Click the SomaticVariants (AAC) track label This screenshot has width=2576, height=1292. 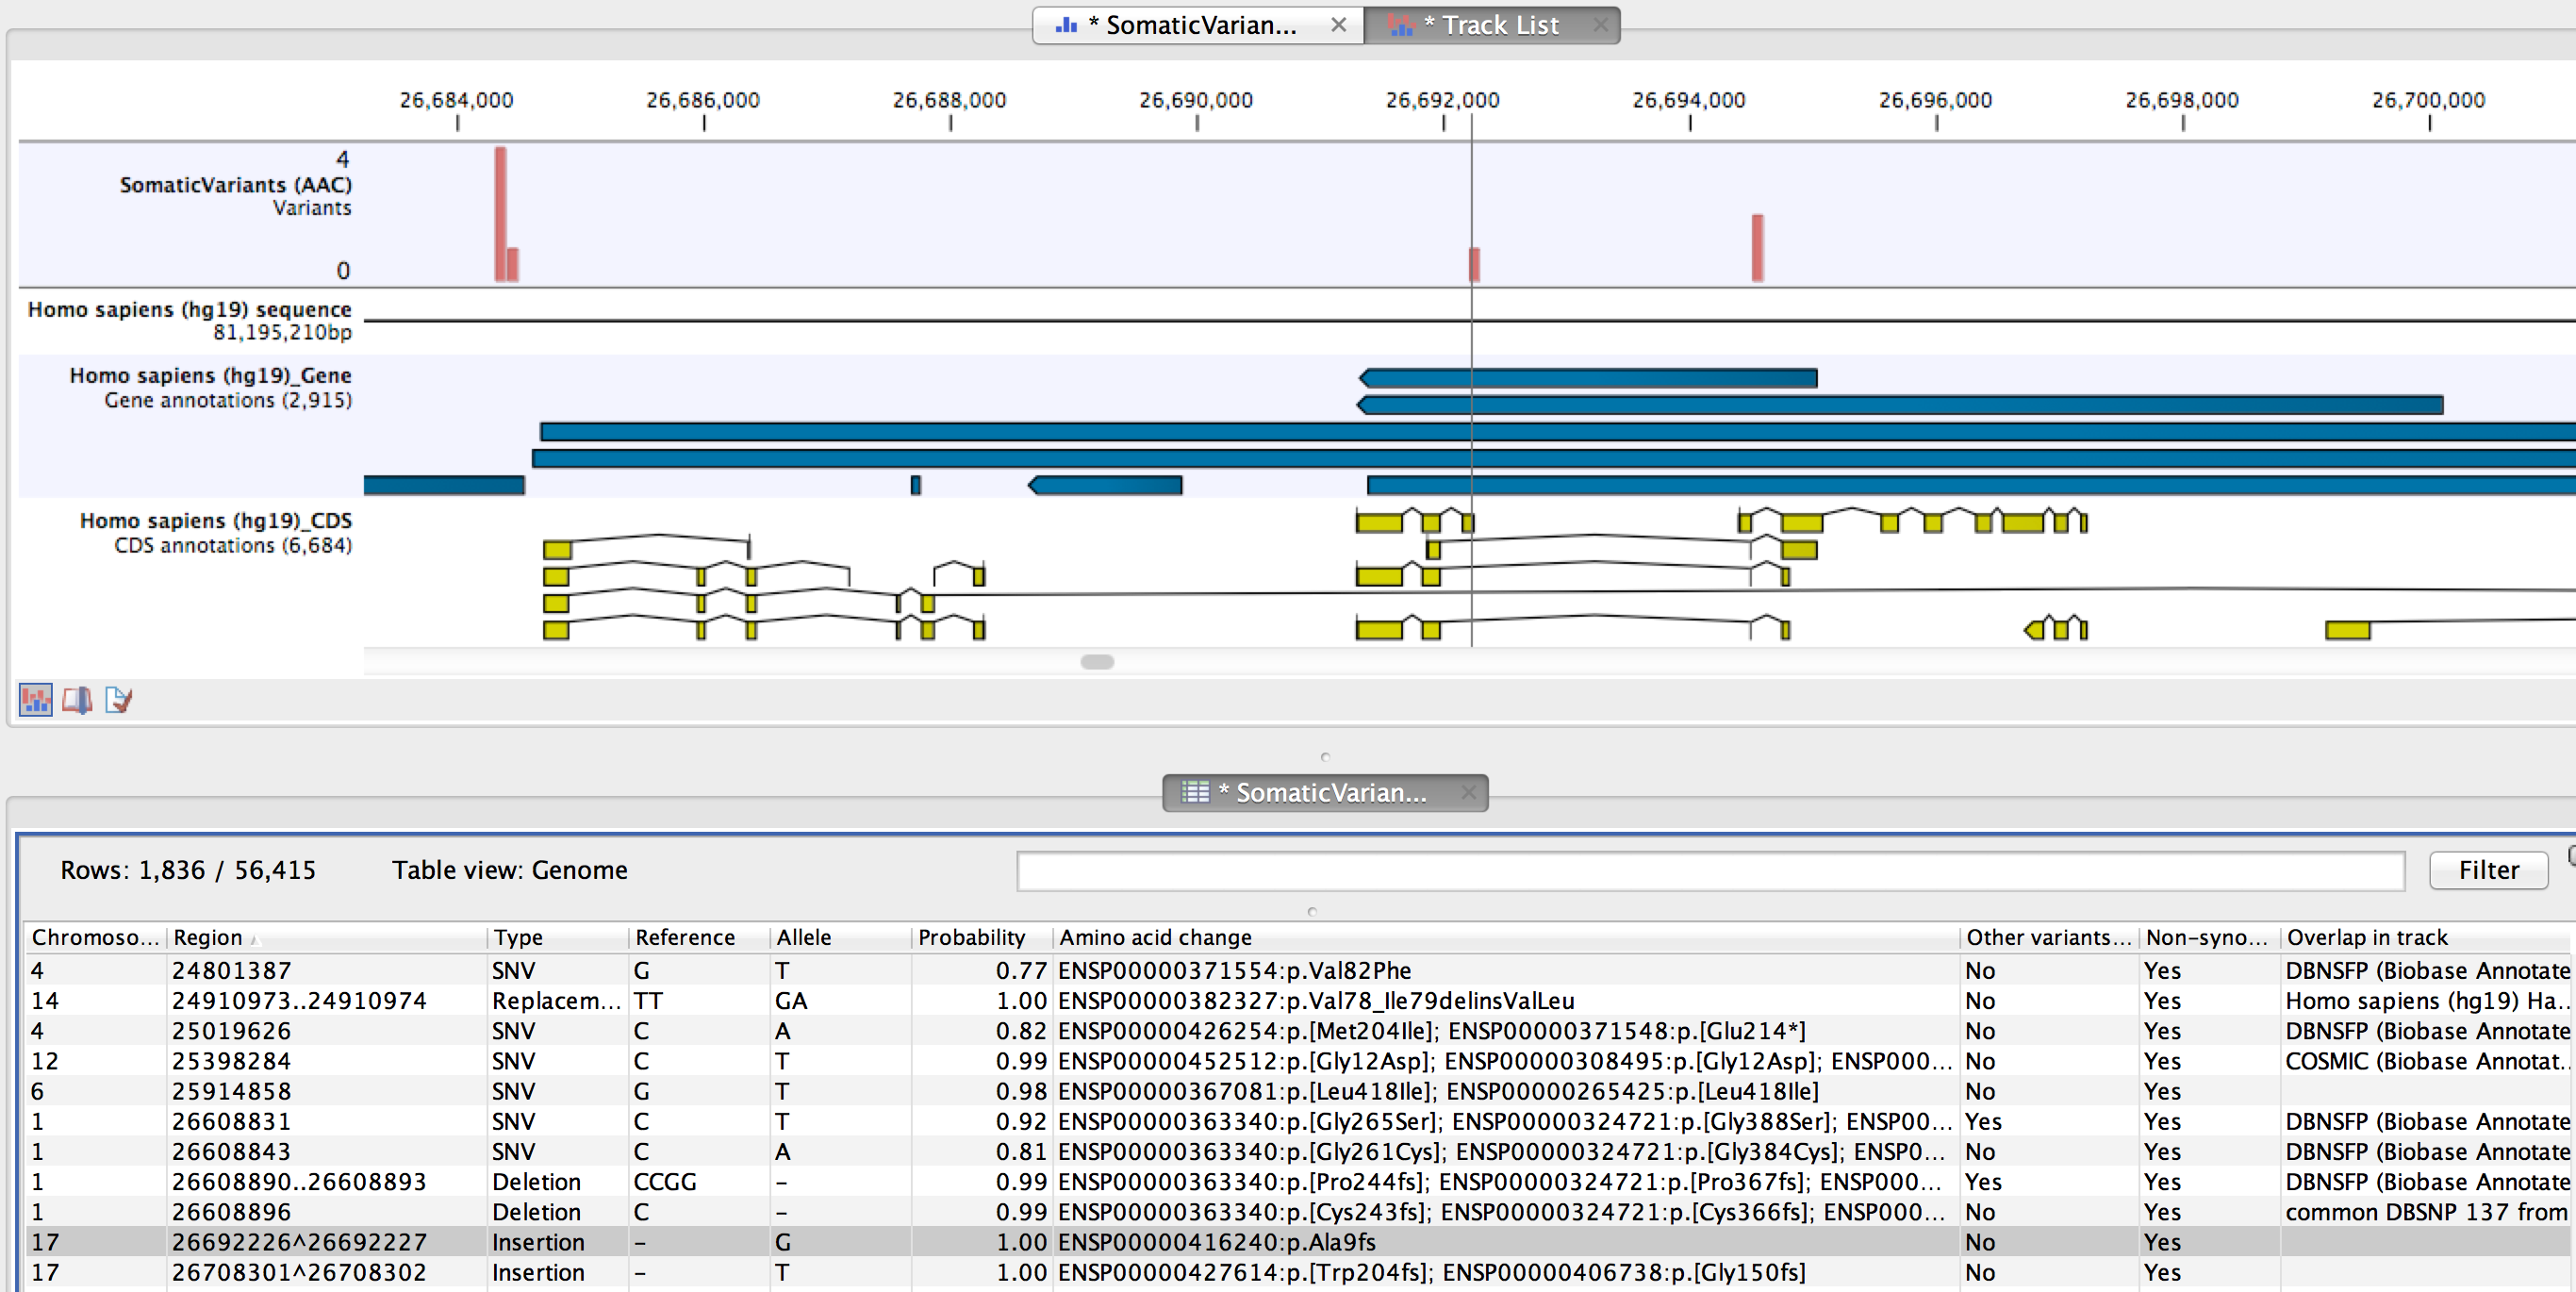(x=236, y=185)
